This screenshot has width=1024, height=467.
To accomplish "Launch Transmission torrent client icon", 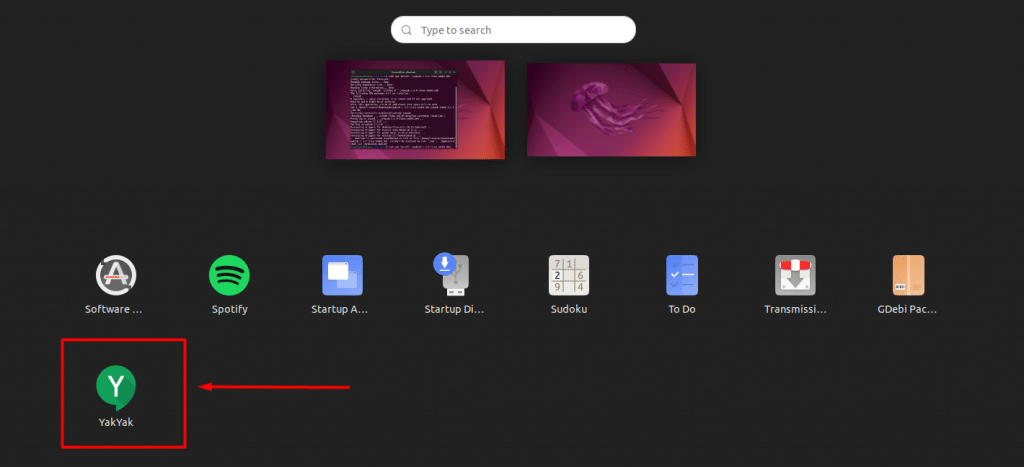I will click(795, 275).
